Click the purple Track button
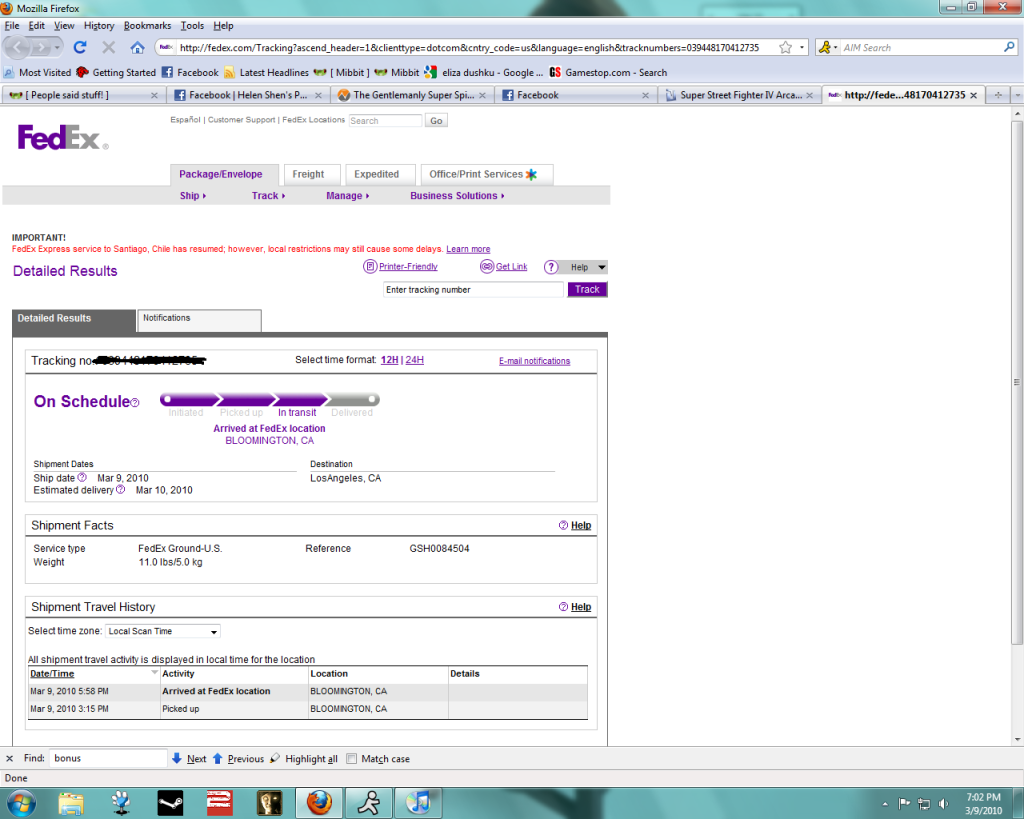Screen dimensions: 1024x819 coord(587,289)
